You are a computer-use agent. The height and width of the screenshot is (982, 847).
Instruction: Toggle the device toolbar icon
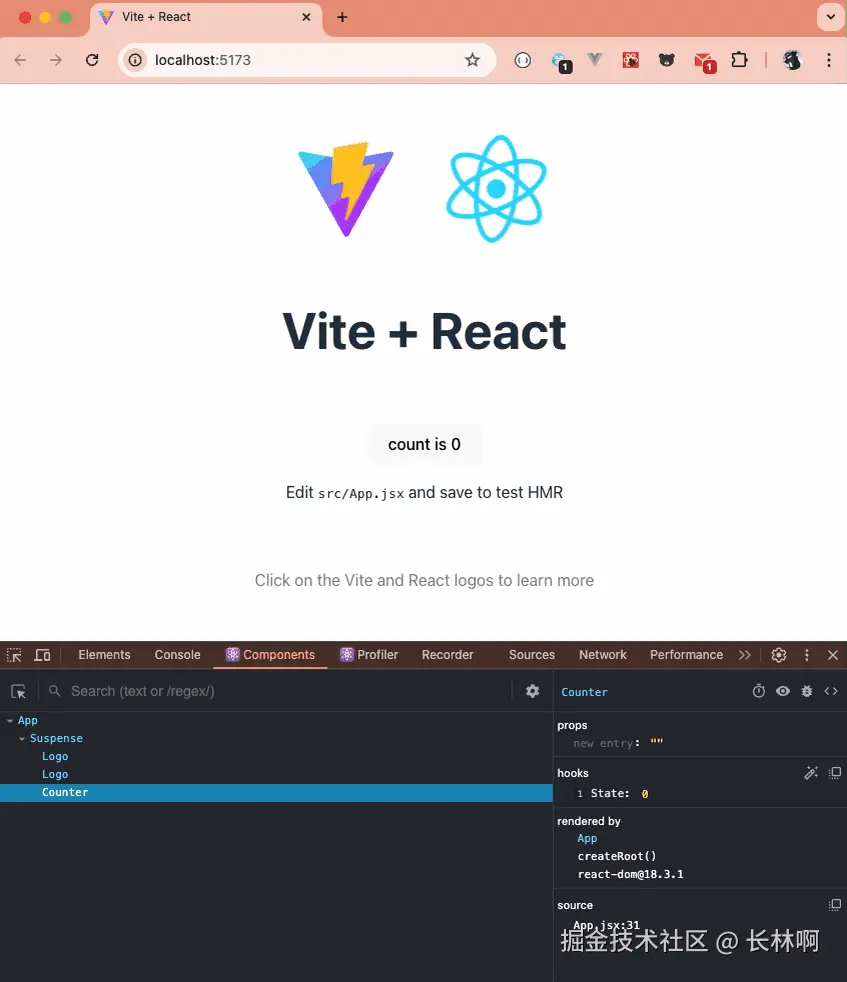(x=42, y=655)
